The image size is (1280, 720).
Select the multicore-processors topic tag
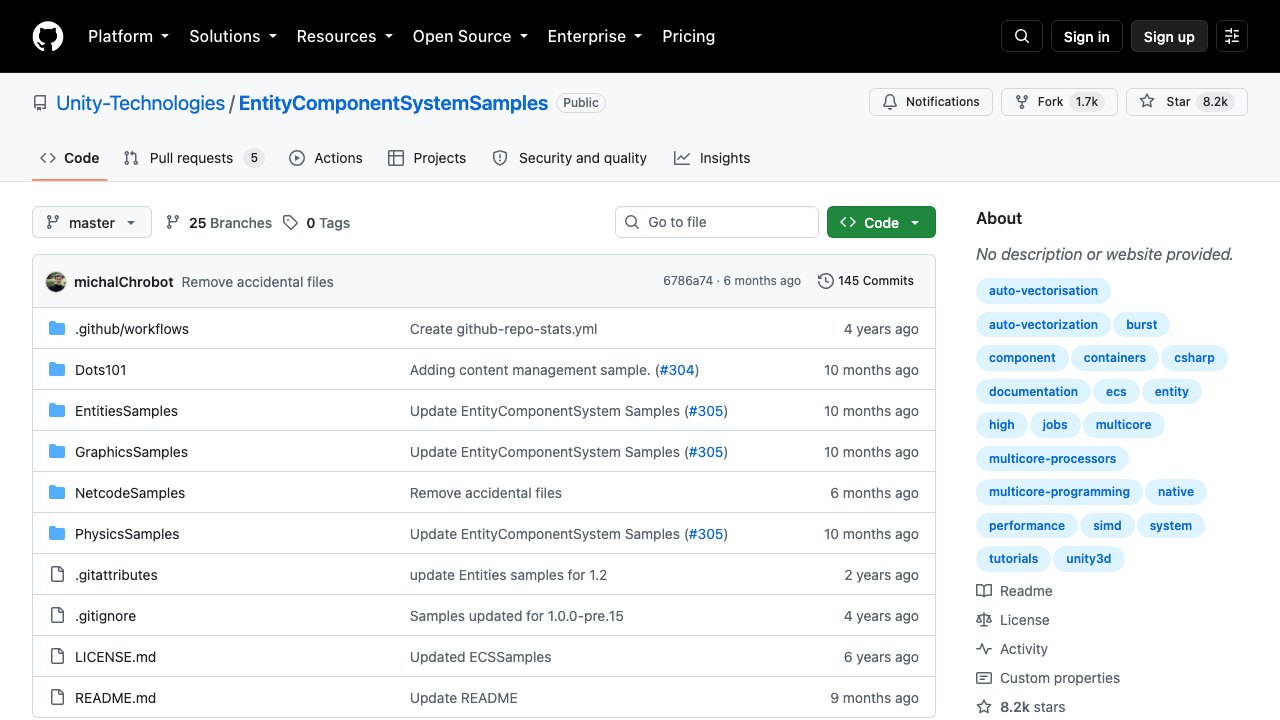(1052, 458)
